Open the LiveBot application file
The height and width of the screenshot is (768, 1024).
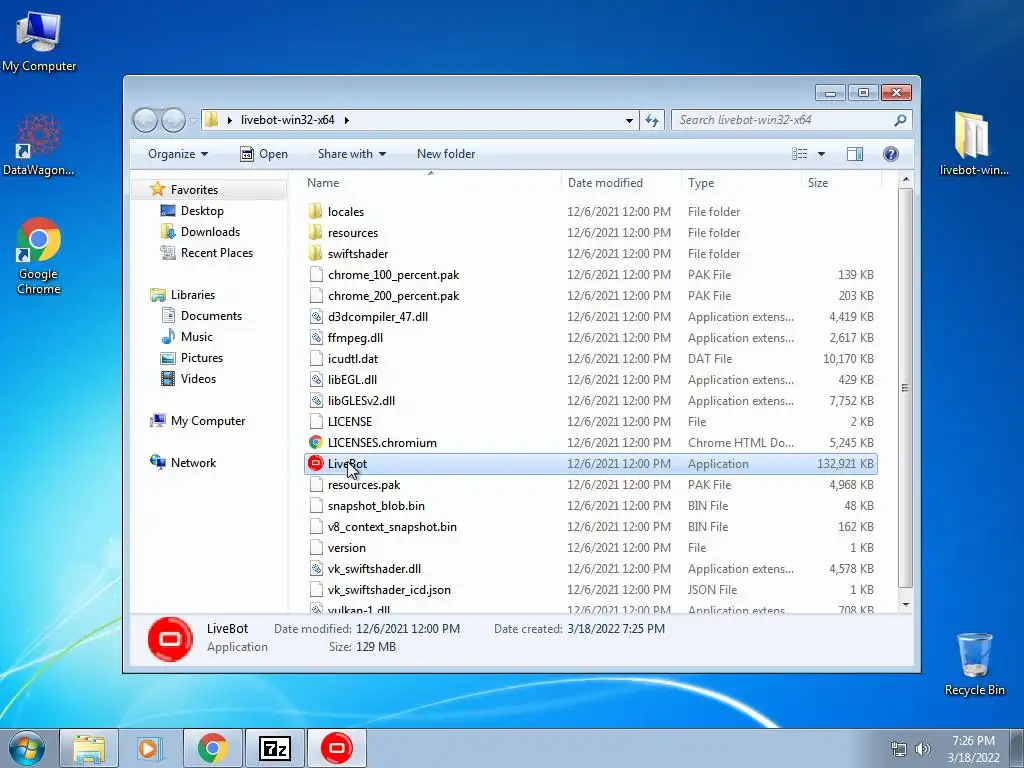[590, 464]
